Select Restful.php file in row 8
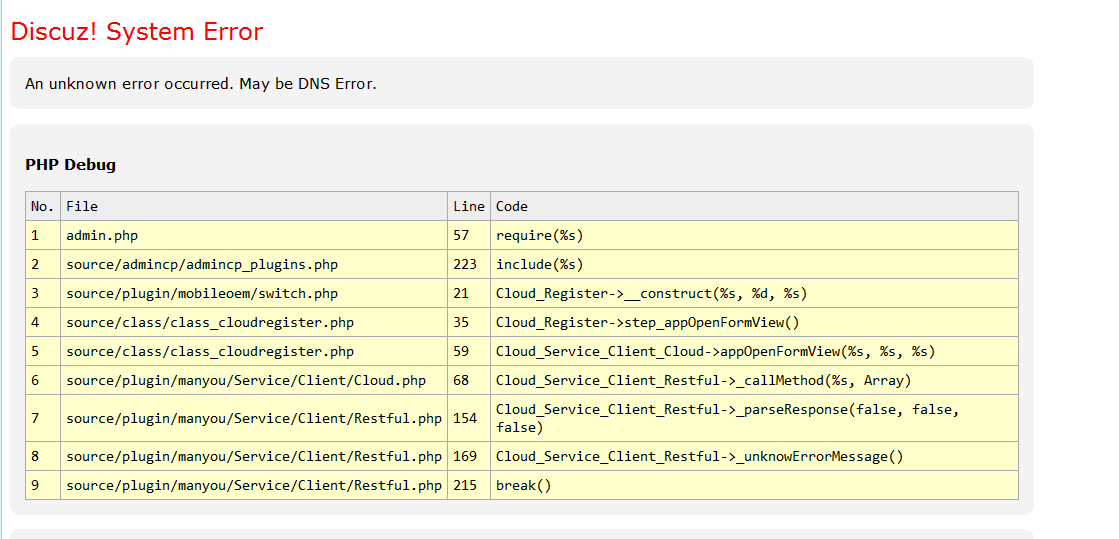Image resolution: width=1119 pixels, height=539 pixels. (x=254, y=456)
